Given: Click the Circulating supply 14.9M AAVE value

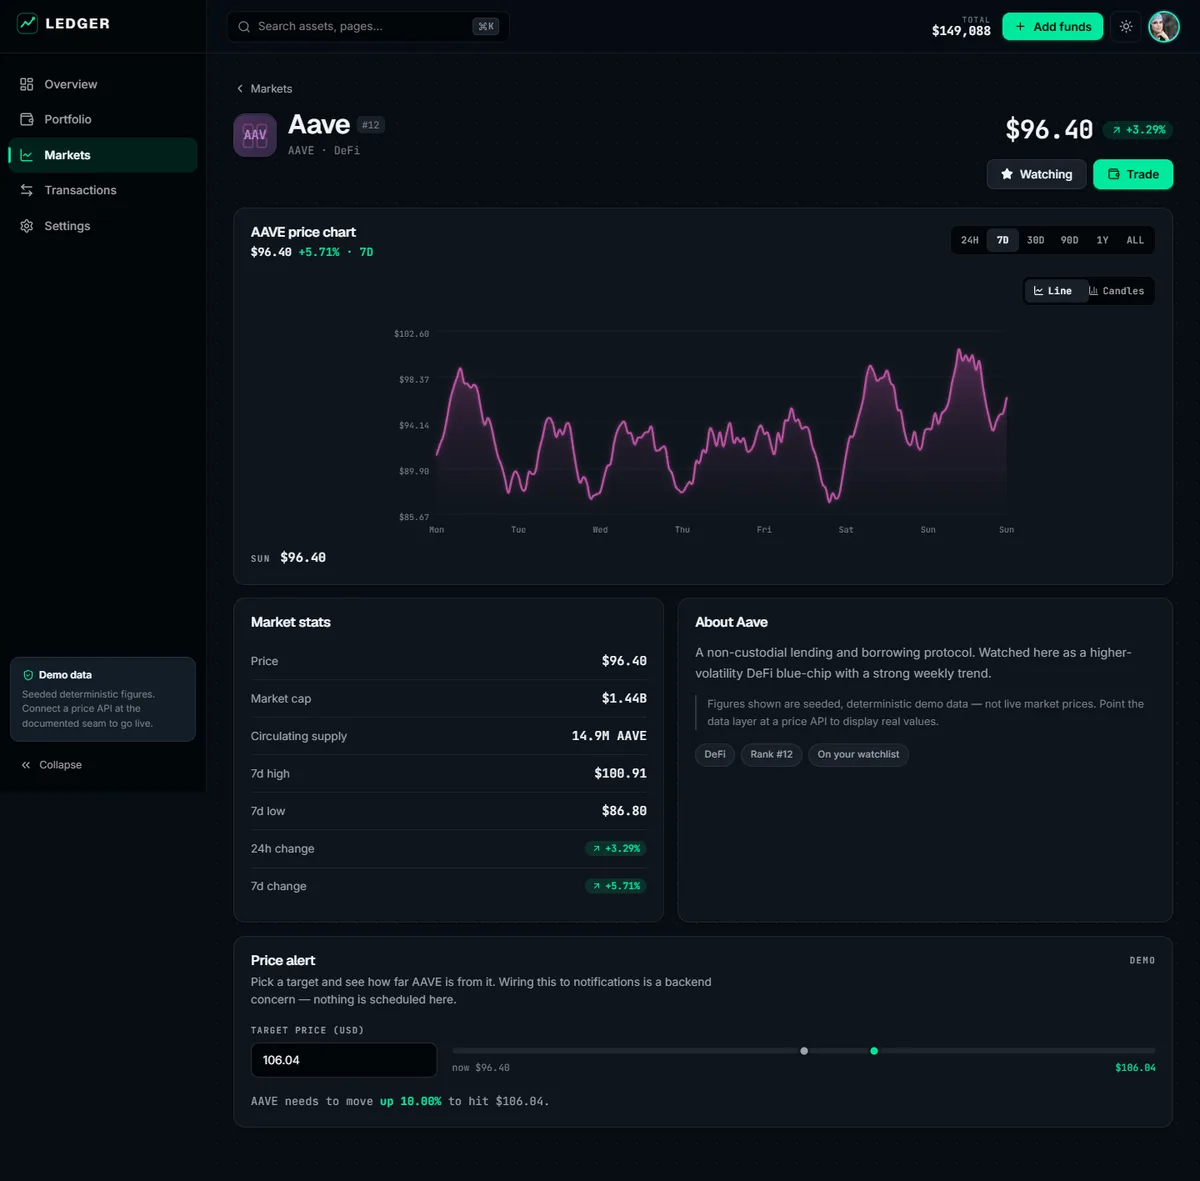Looking at the screenshot, I should click(x=609, y=736).
